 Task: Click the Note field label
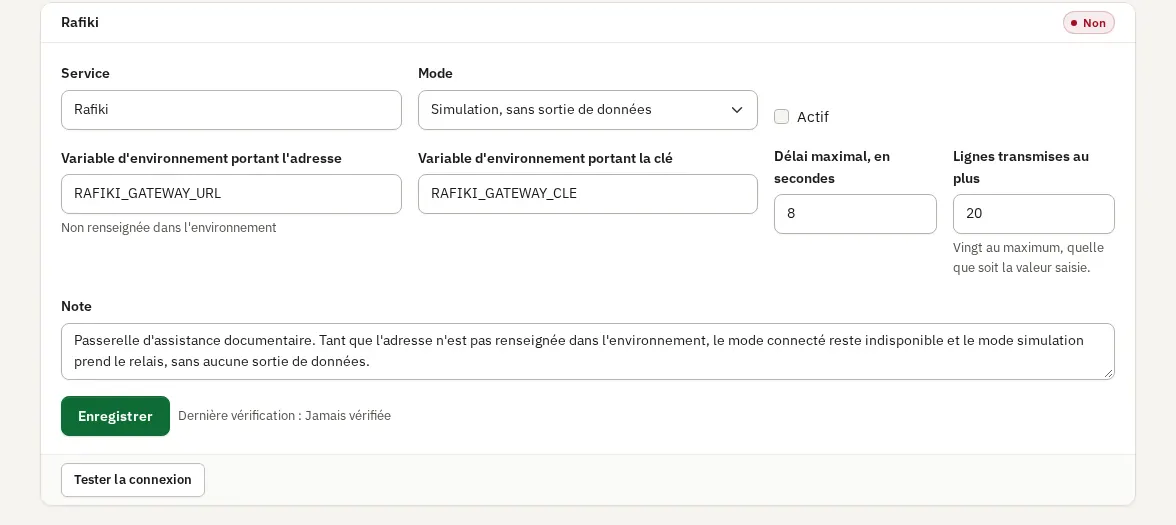[x=76, y=307]
